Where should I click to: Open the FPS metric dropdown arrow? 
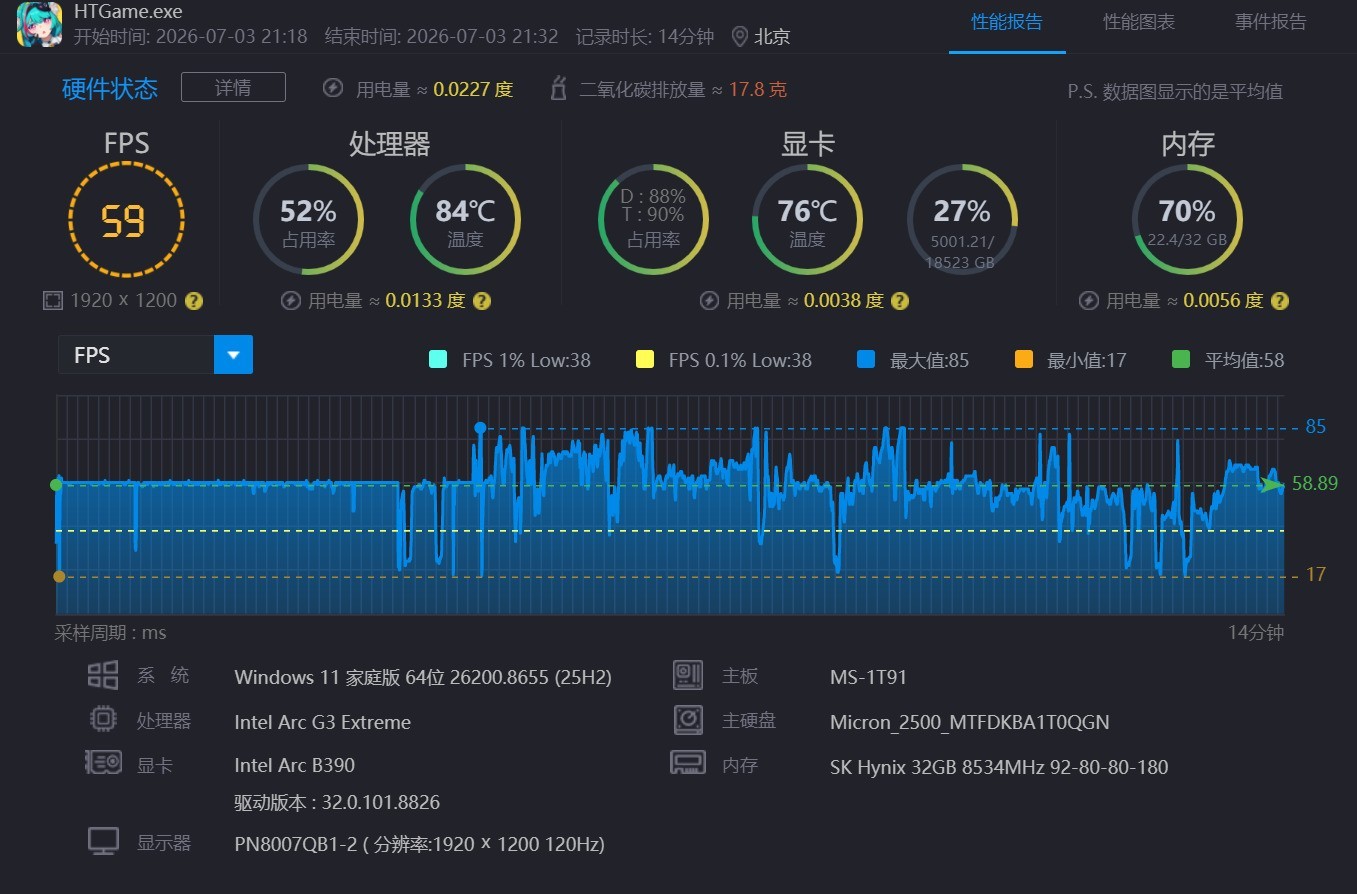[x=233, y=355]
